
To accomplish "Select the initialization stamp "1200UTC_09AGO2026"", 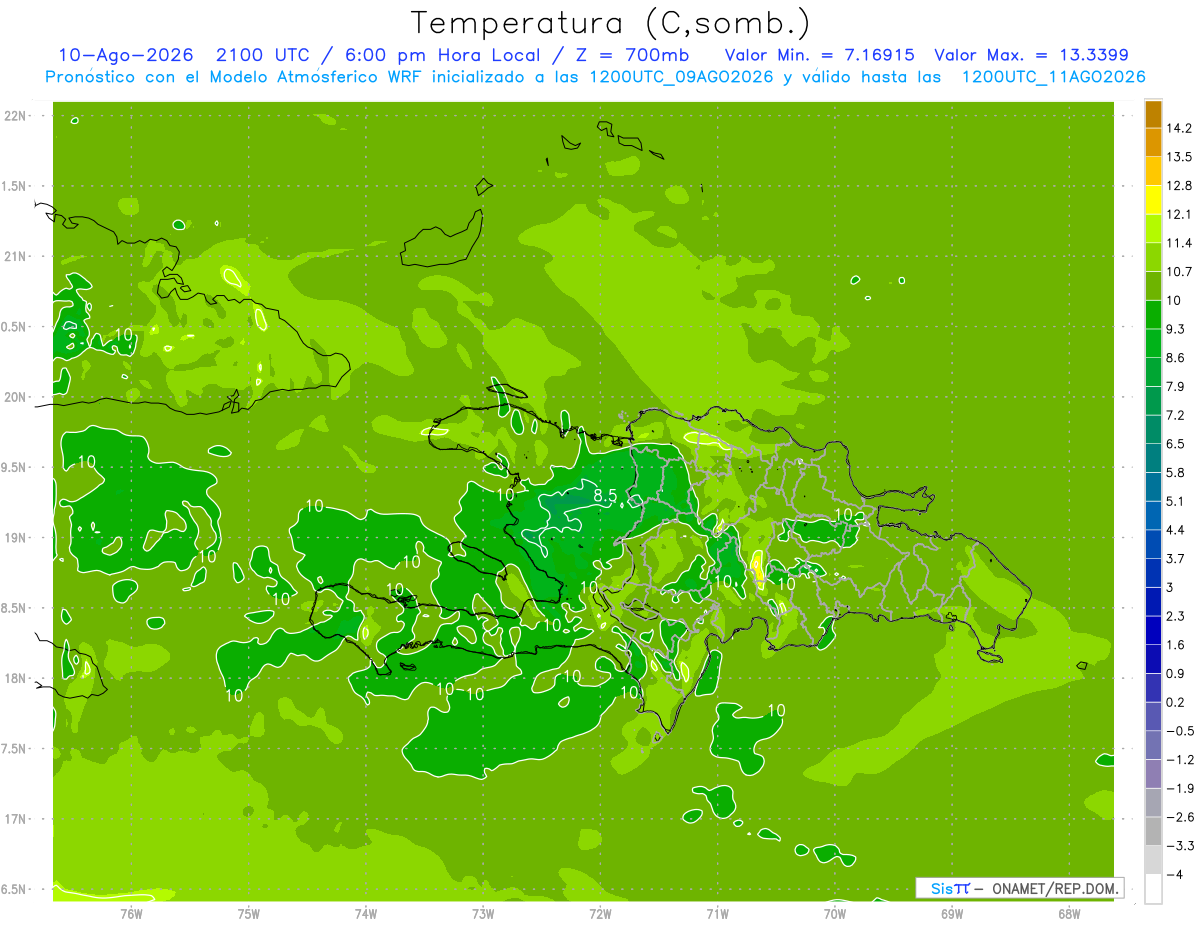I will click(x=681, y=77).
